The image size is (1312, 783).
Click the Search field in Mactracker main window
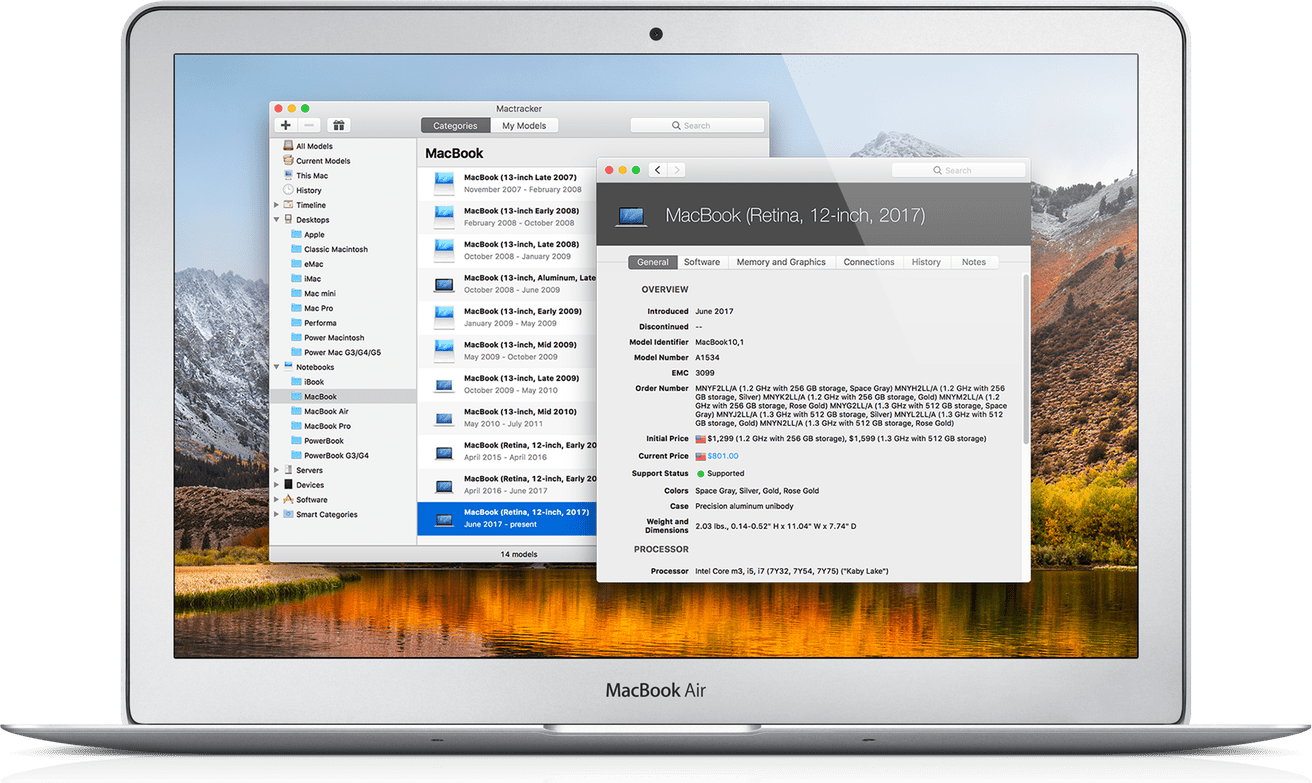click(x=697, y=126)
